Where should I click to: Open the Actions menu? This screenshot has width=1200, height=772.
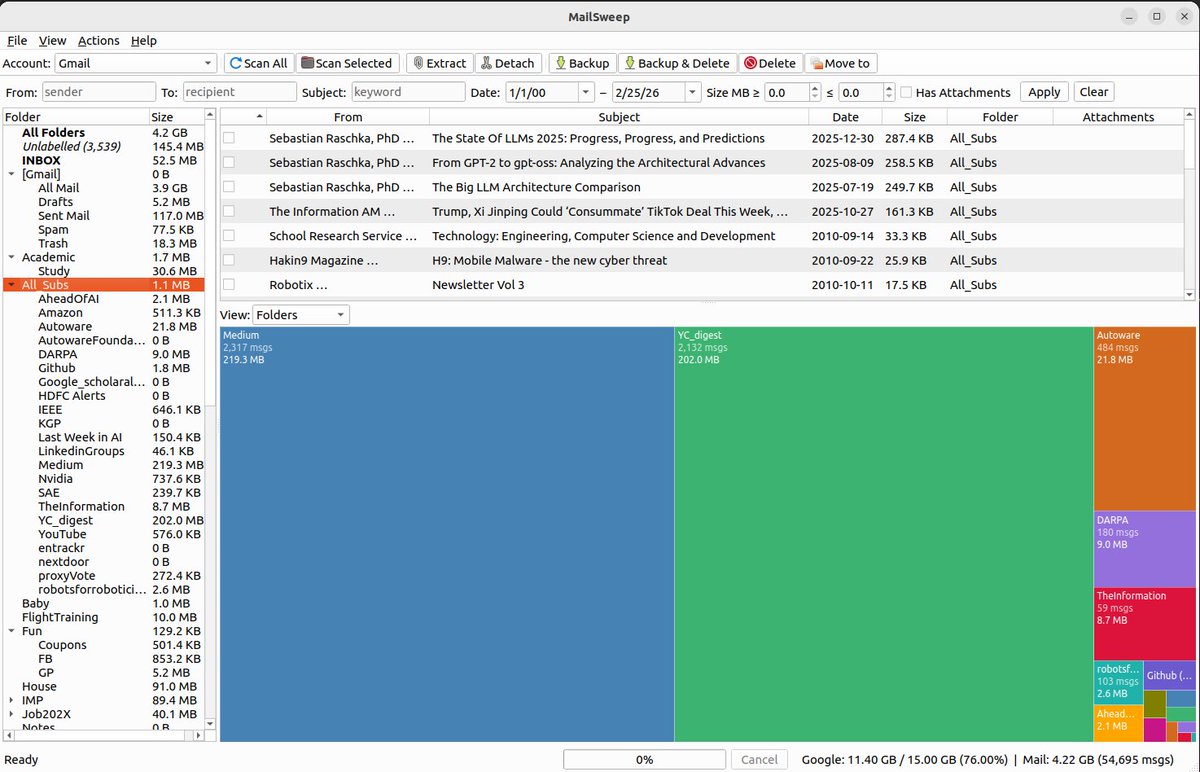tap(98, 41)
